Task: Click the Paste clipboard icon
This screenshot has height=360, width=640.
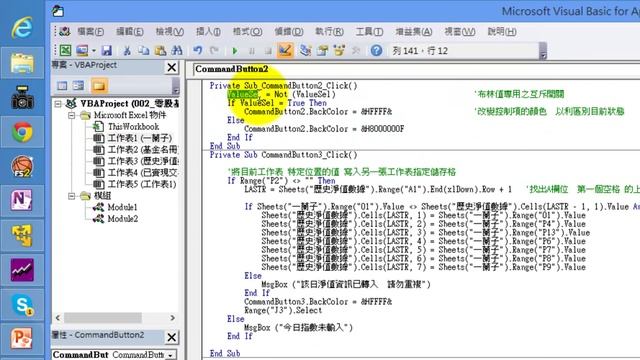Action: (x=160, y=51)
